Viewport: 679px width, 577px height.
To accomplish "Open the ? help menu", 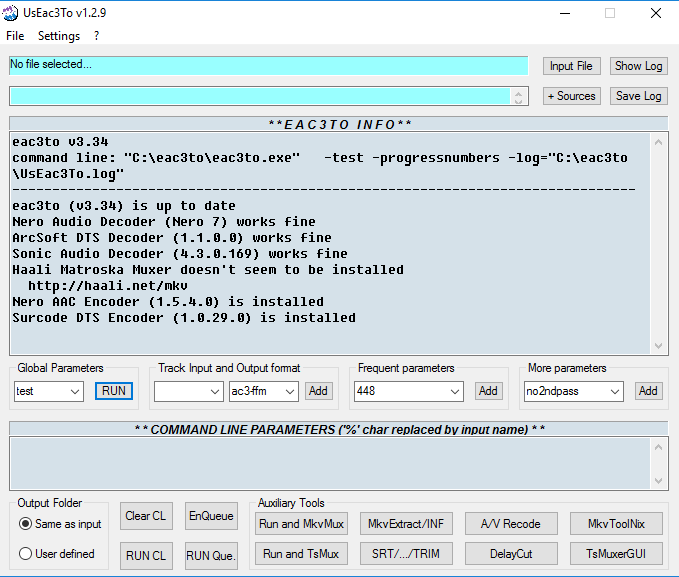I will [x=96, y=36].
